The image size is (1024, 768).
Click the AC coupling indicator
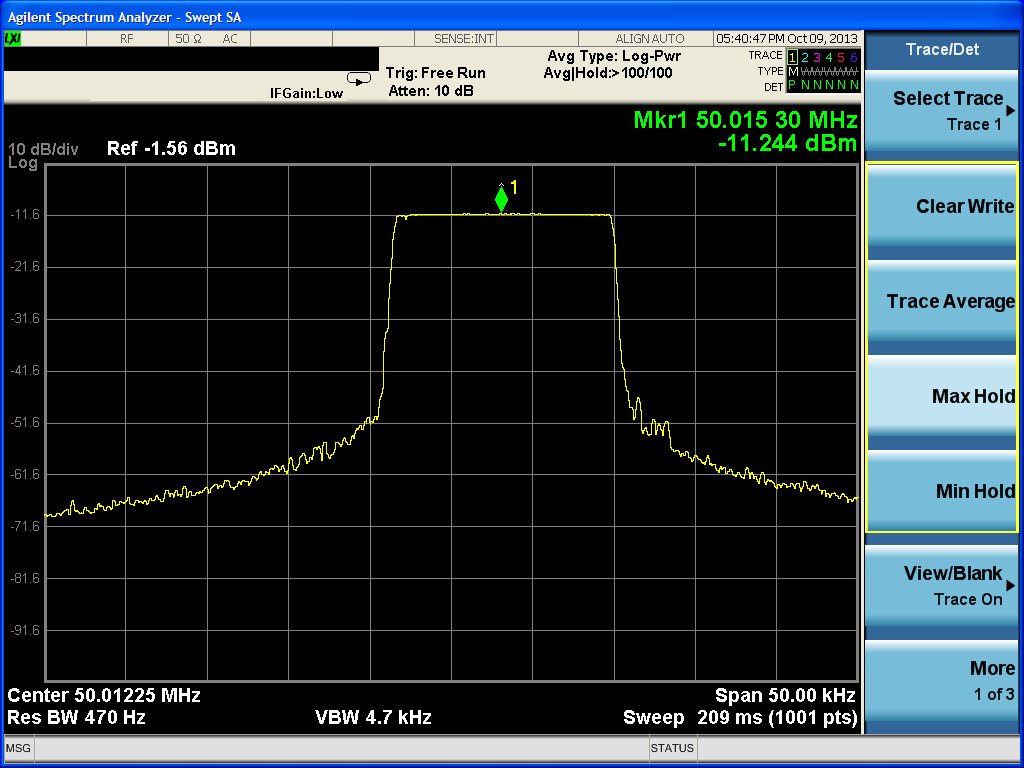pos(230,39)
